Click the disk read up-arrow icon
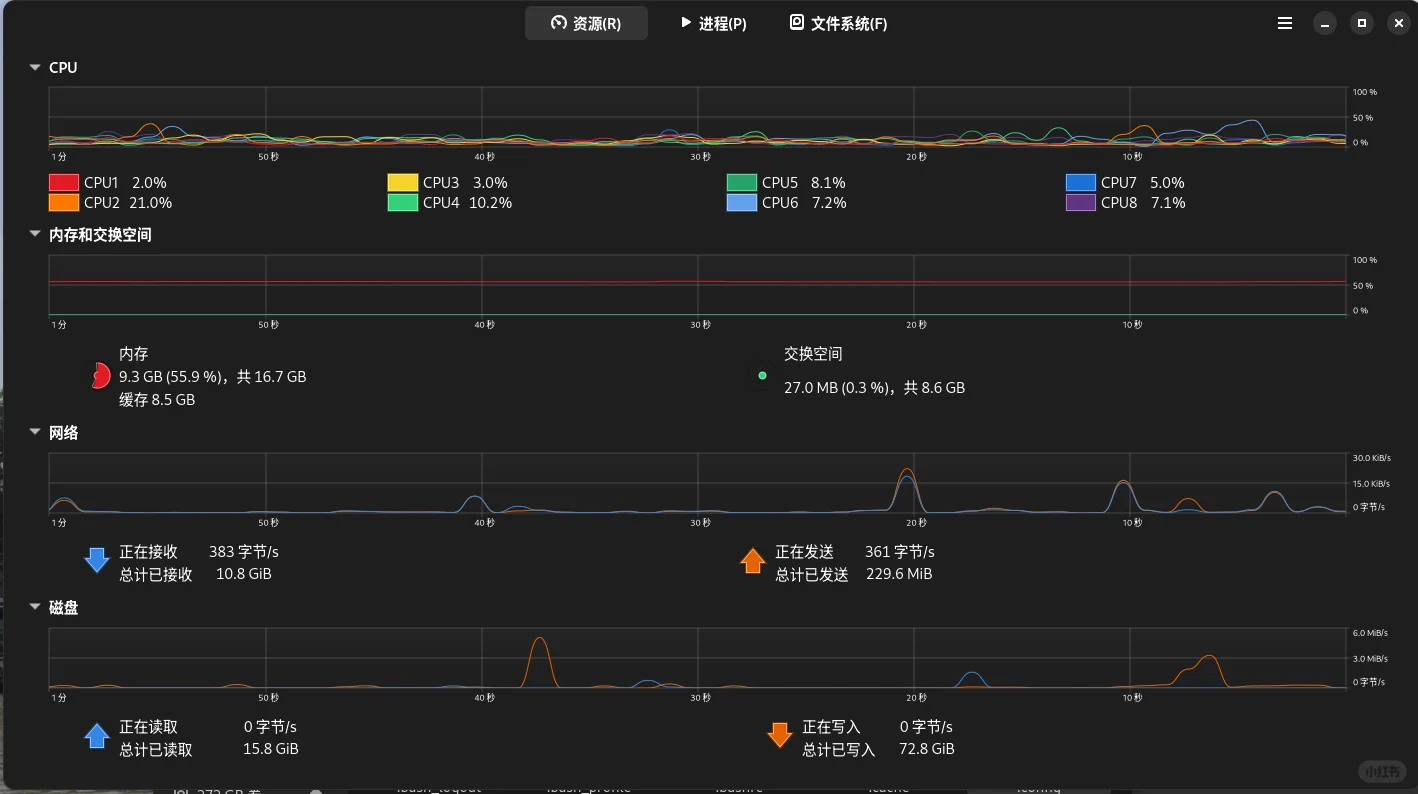1418x794 pixels. [x=96, y=735]
